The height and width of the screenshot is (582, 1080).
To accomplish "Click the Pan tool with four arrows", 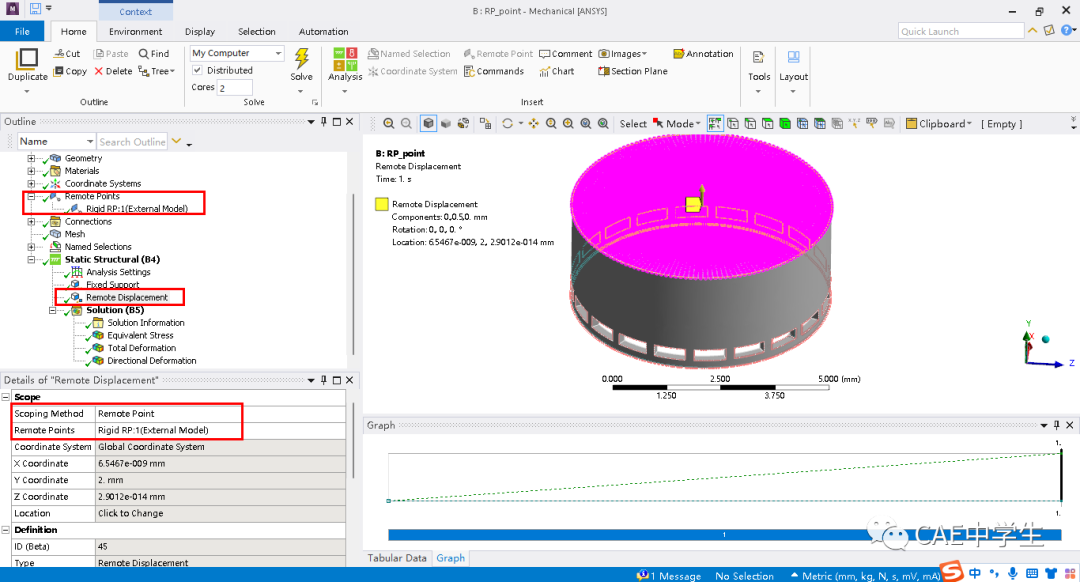I will pos(534,123).
